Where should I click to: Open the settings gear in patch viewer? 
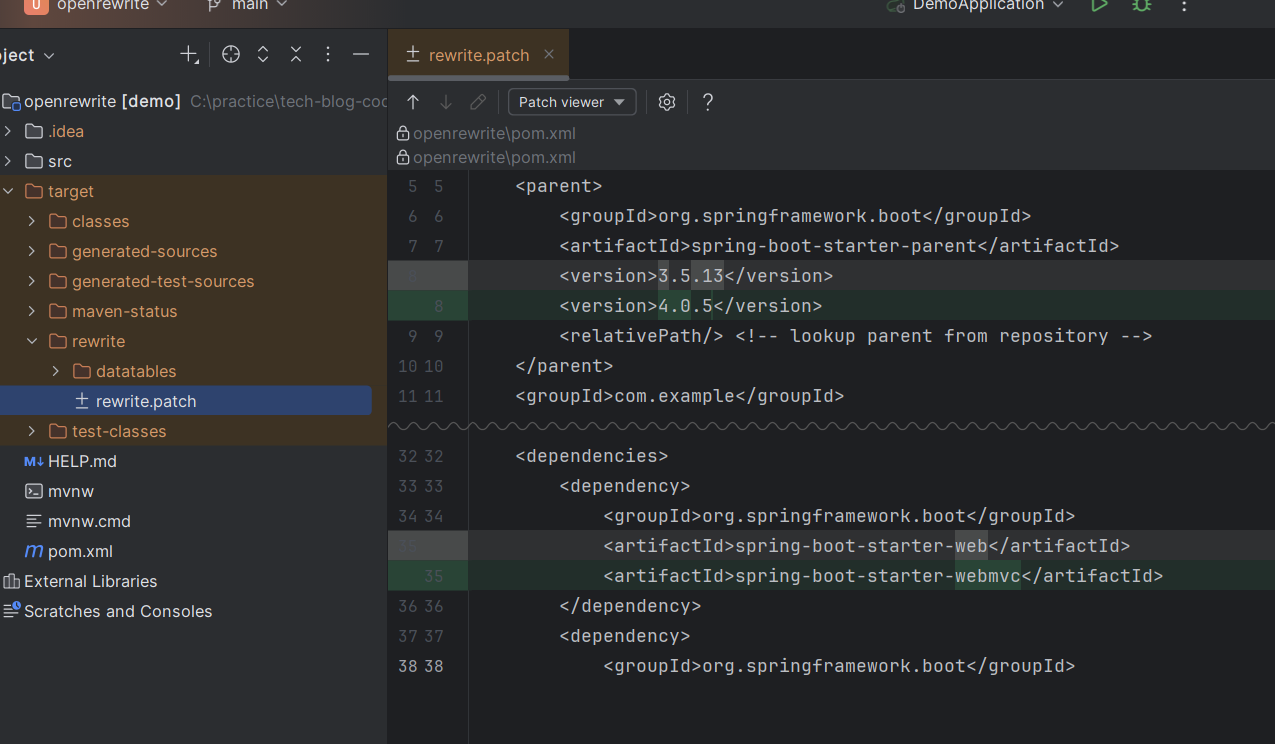(667, 102)
